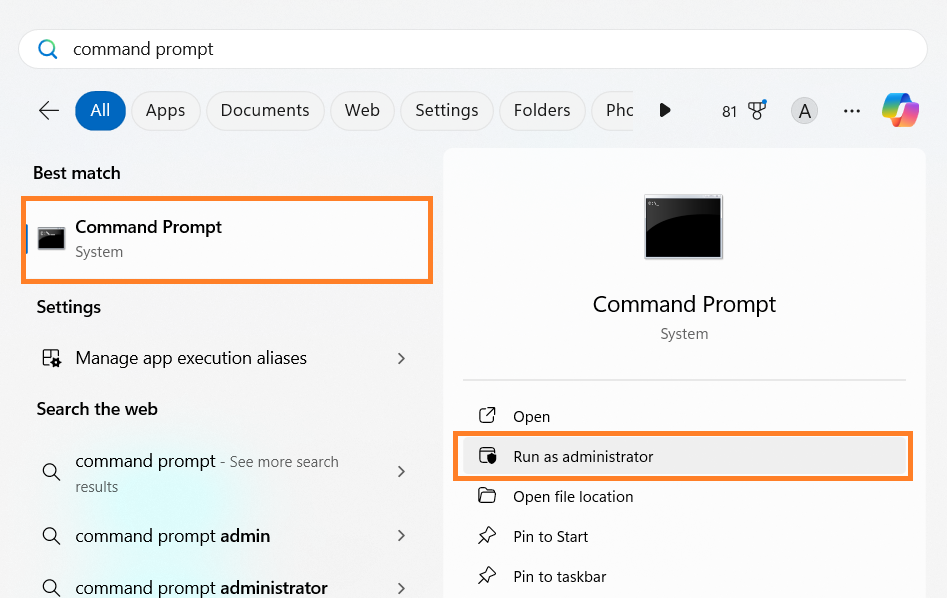This screenshot has width=947, height=598.
Task: Switch to the Apps filter tab
Action: coord(165,111)
